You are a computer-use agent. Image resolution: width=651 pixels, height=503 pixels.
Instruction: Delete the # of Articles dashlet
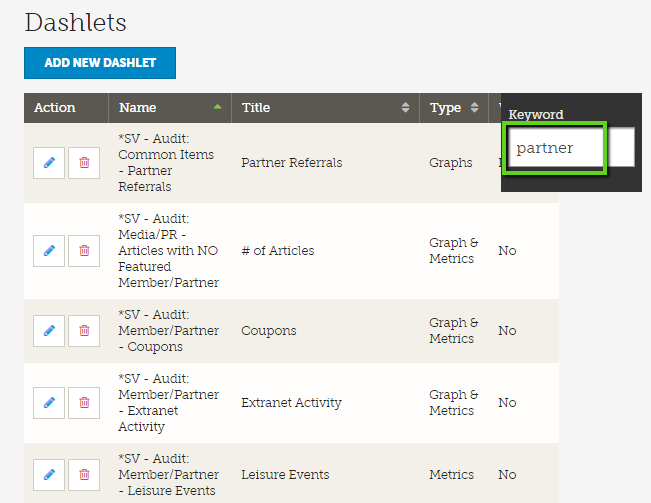pos(84,251)
